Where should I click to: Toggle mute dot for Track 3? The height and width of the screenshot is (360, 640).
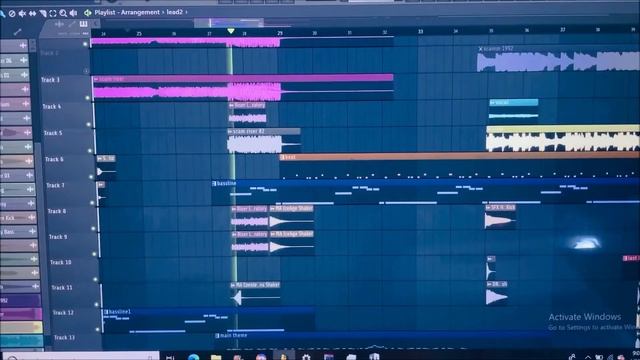(x=87, y=98)
